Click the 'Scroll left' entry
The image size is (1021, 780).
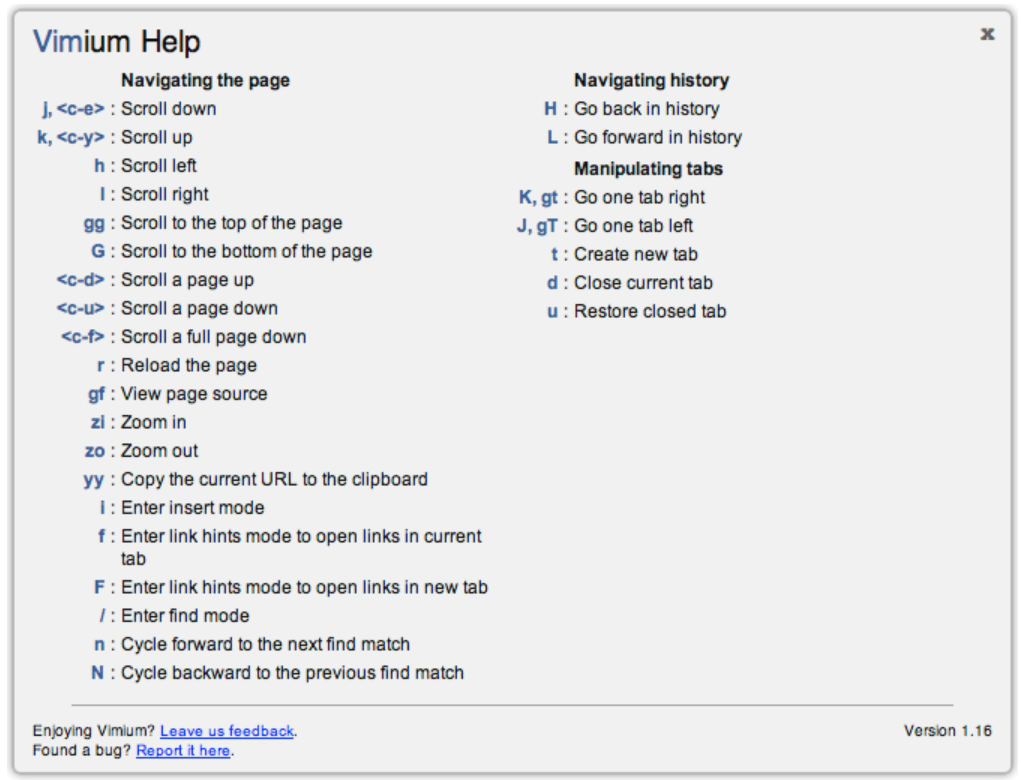(158, 166)
